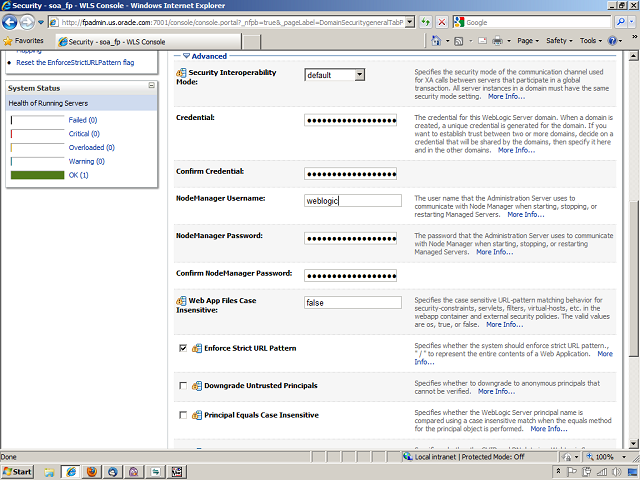Viewport: 640px width, 480px height.
Task: Select the Security - soa_fp browser tab
Action: tap(110, 41)
